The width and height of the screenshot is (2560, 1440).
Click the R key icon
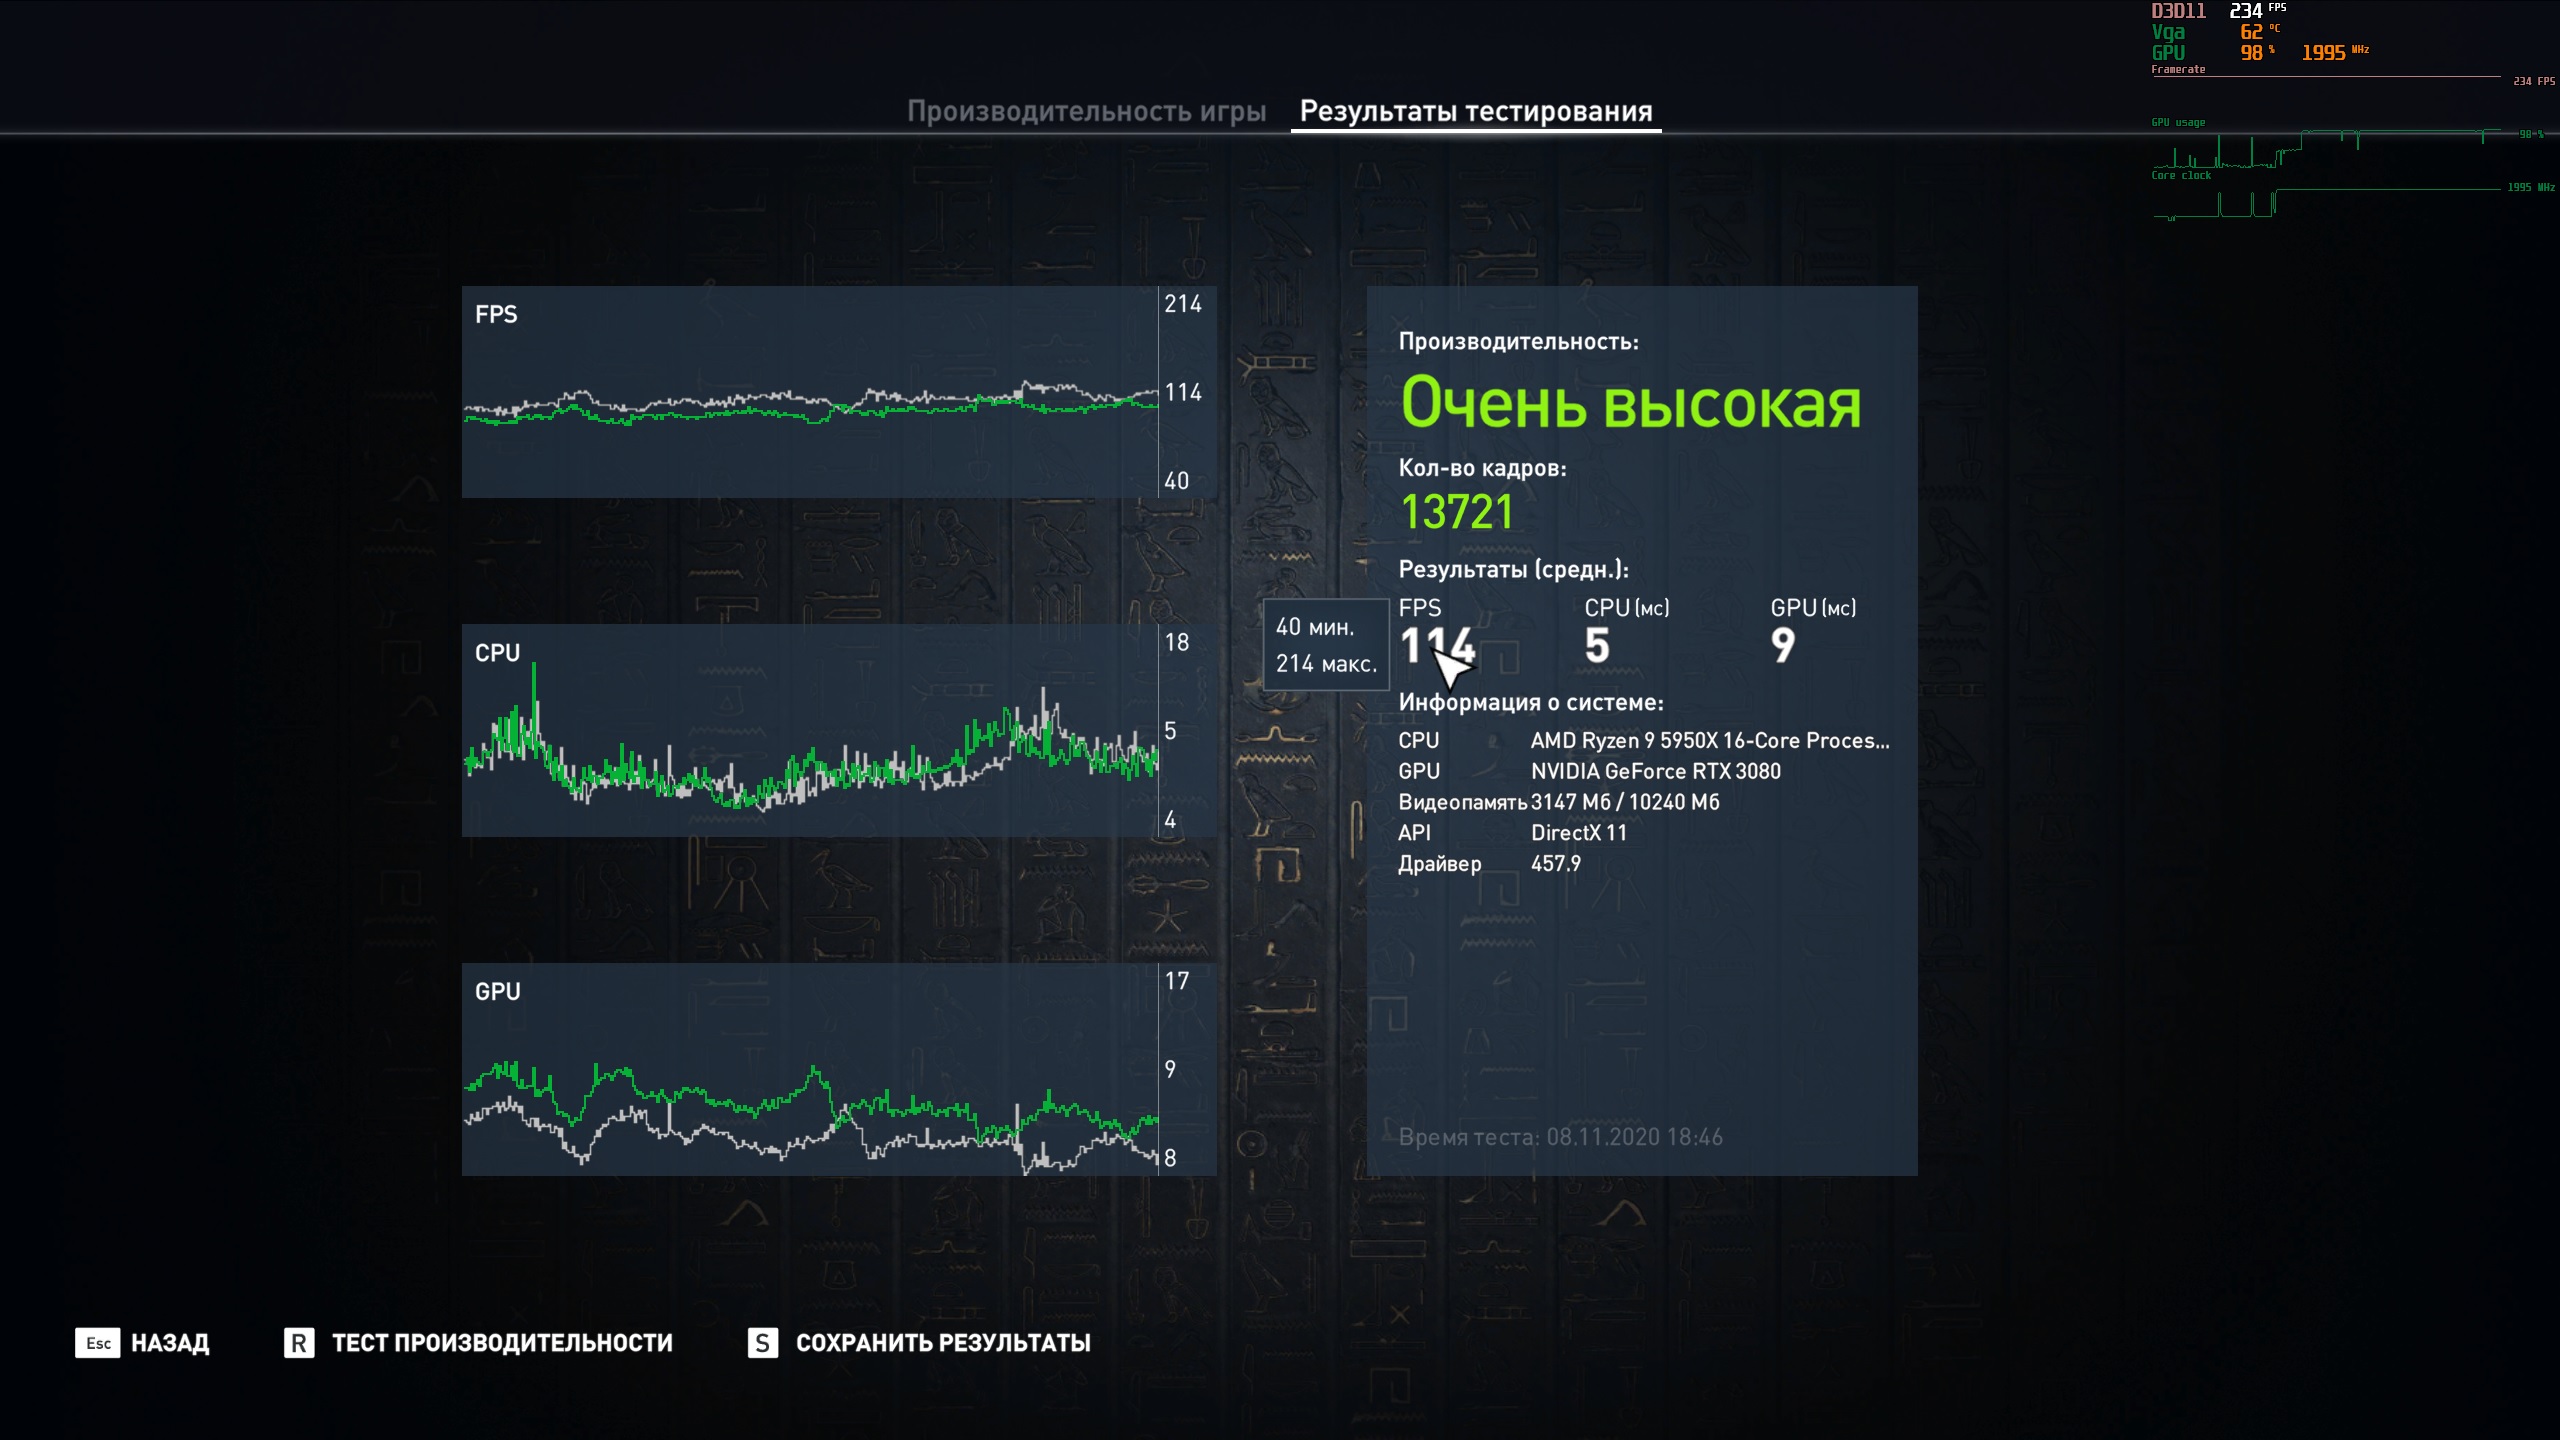pos(299,1343)
